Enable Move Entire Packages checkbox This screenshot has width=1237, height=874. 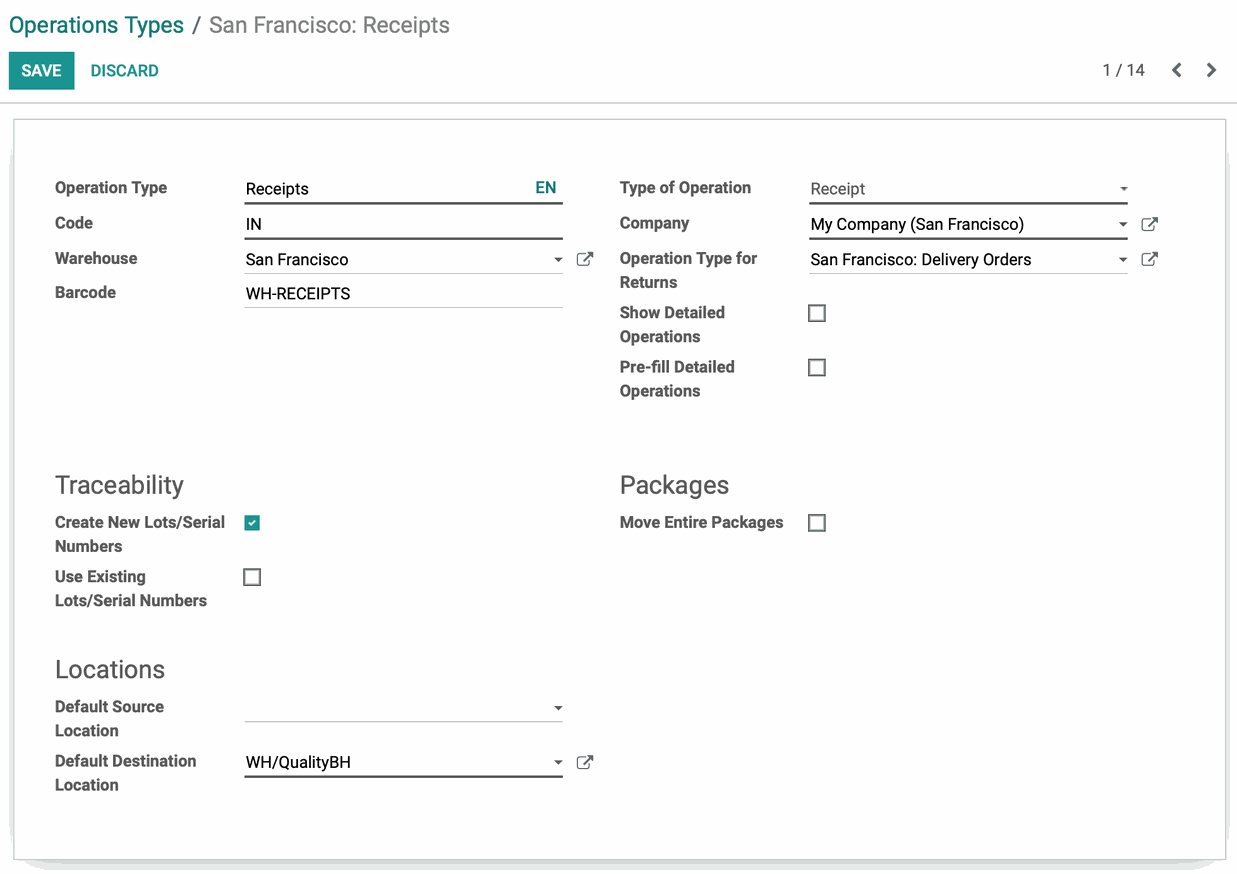click(x=817, y=523)
